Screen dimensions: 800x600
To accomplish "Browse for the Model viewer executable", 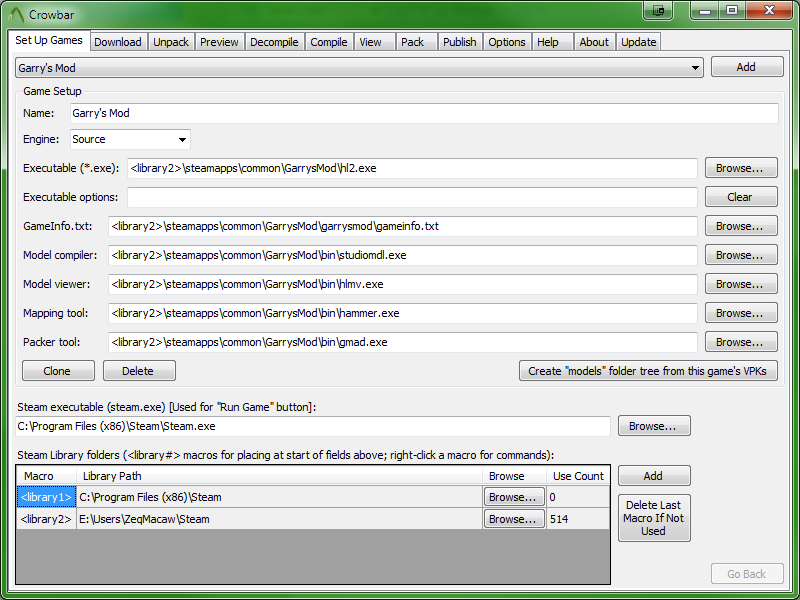I will tap(741, 284).
